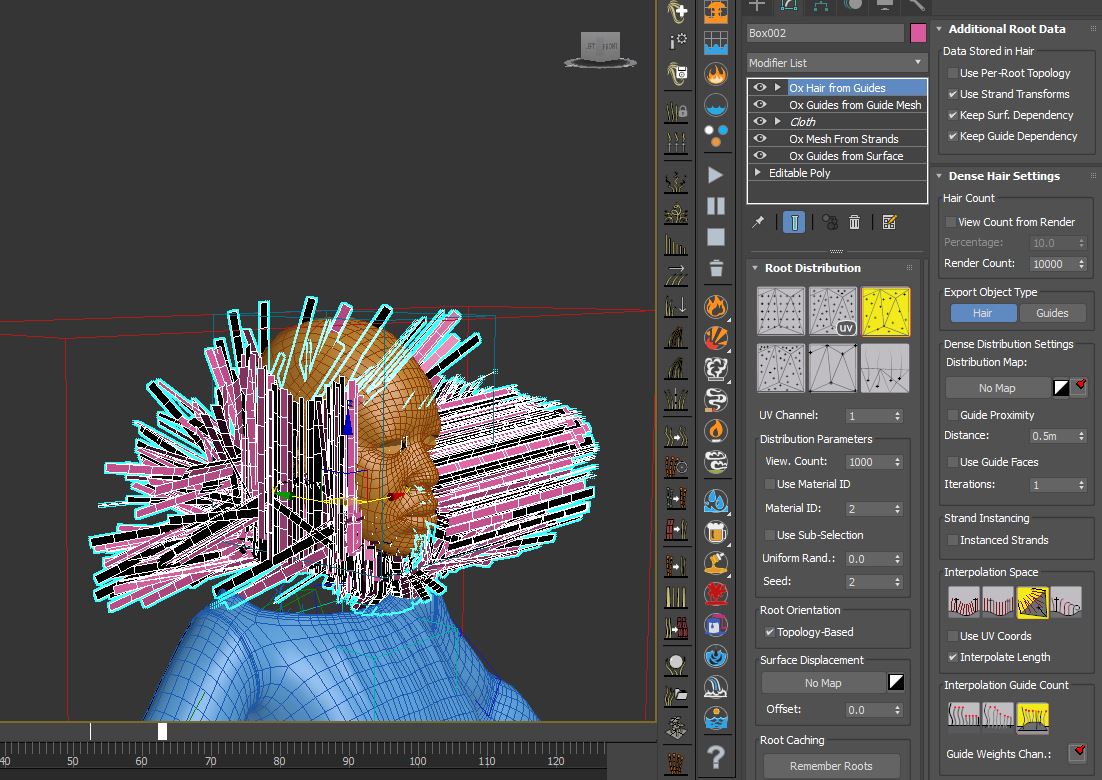This screenshot has width=1102, height=780.
Task: Enable Use Per-Root Topology checkbox
Action: (952, 73)
